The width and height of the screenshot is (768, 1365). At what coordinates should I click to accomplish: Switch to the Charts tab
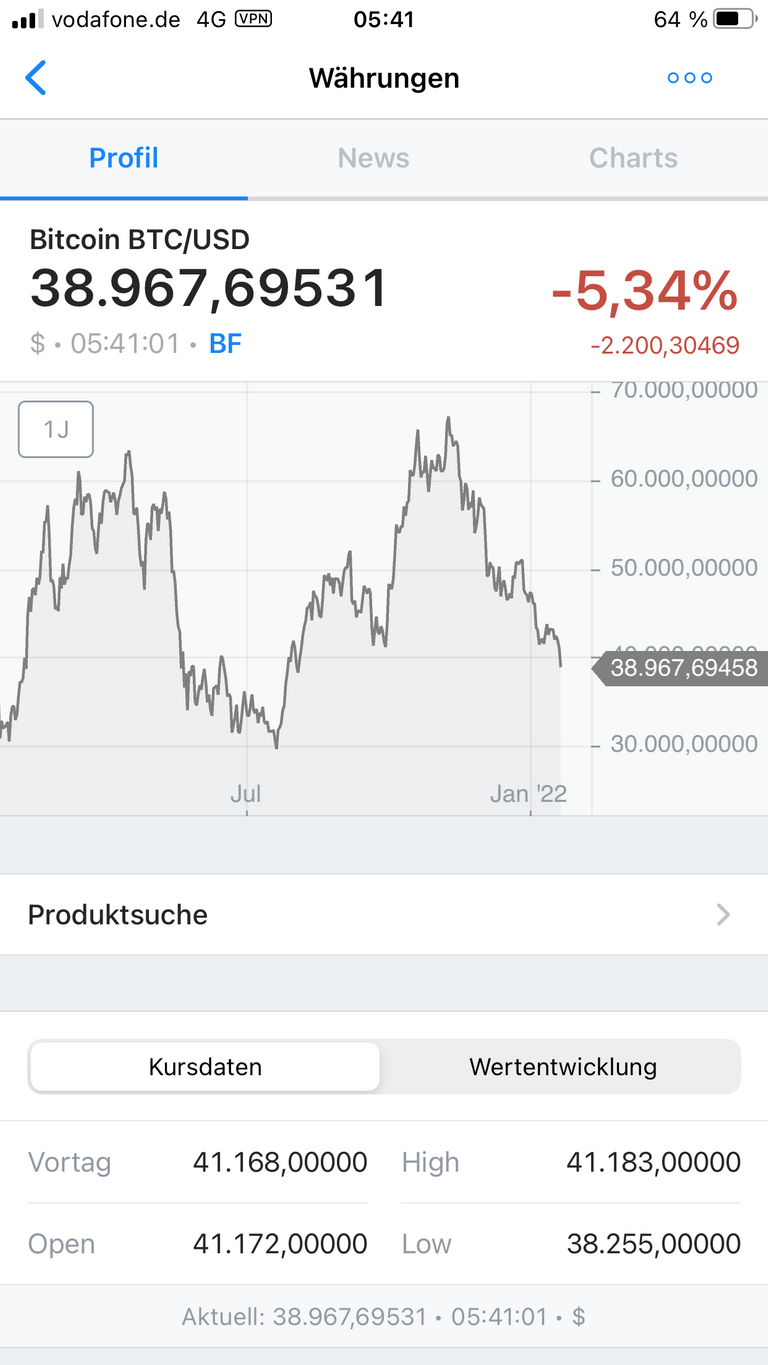[633, 158]
